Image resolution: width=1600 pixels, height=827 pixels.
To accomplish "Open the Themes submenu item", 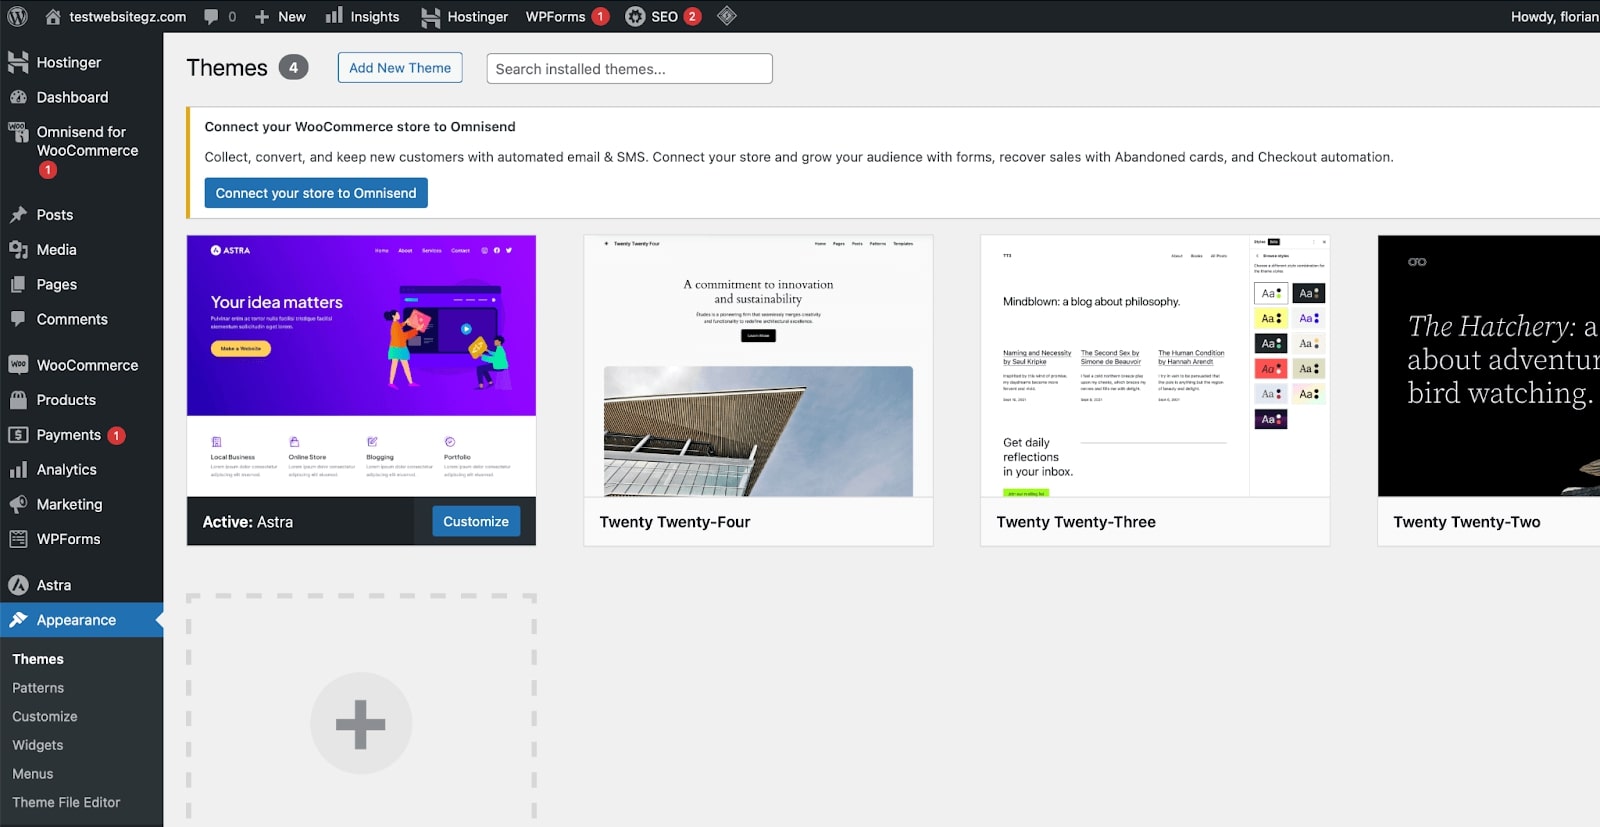I will point(38,659).
